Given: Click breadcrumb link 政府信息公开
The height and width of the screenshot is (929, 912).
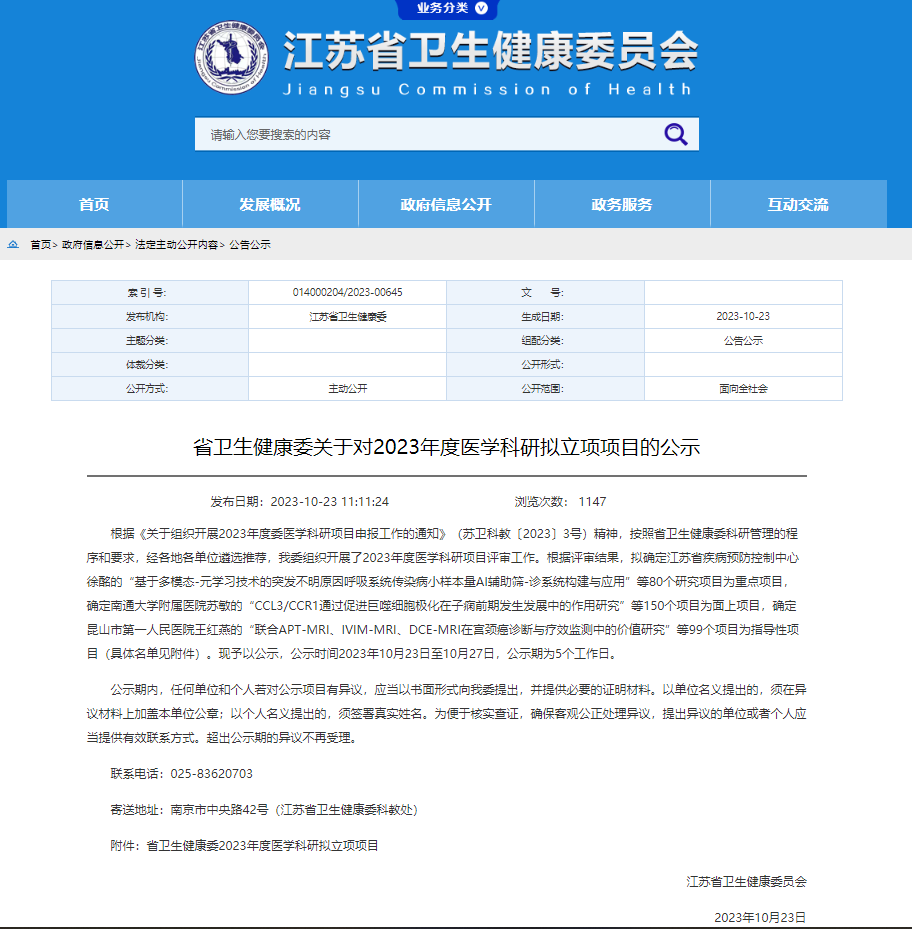Looking at the screenshot, I should tap(93, 245).
